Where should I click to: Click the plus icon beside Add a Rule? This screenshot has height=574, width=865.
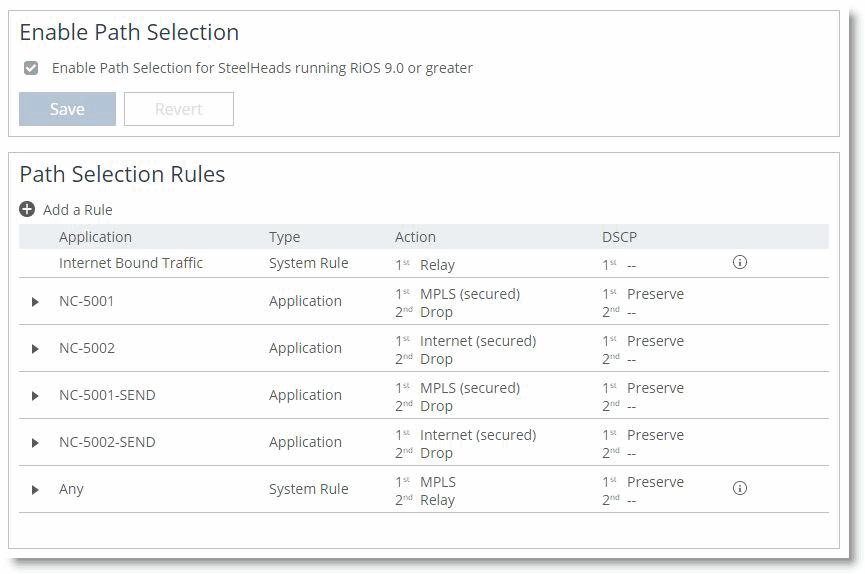tap(27, 210)
